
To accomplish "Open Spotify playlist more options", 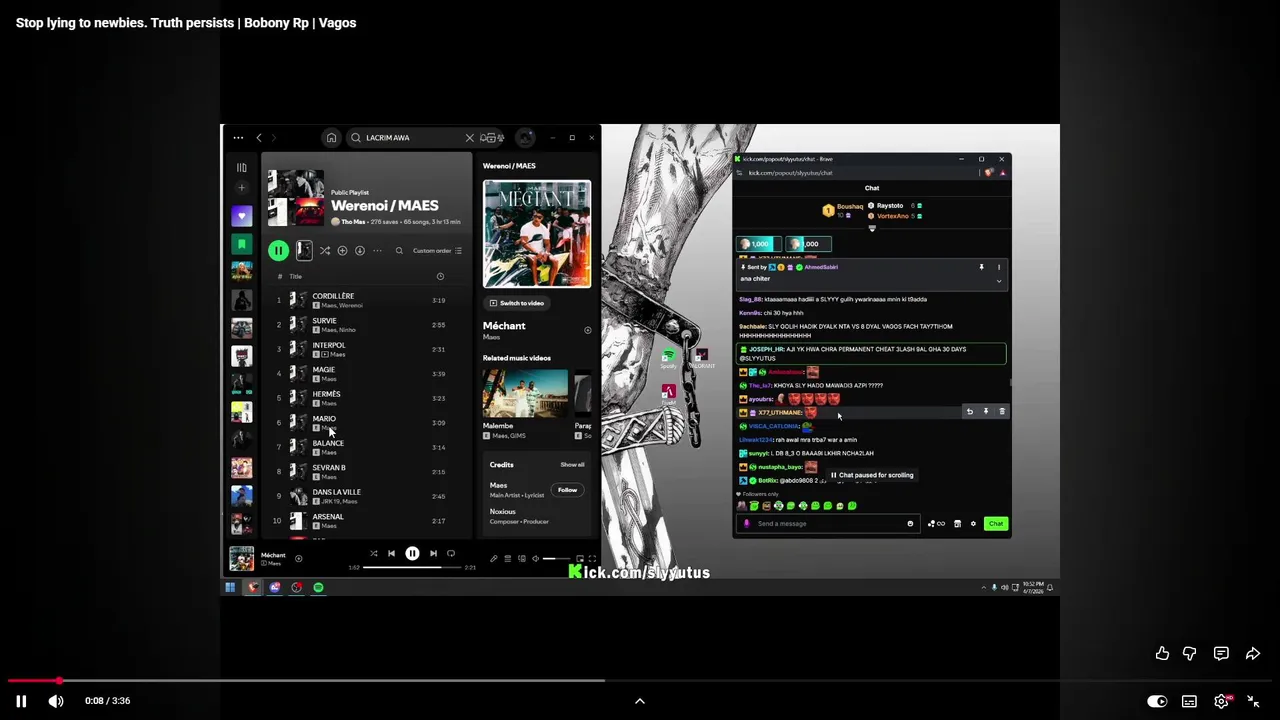I will [377, 251].
